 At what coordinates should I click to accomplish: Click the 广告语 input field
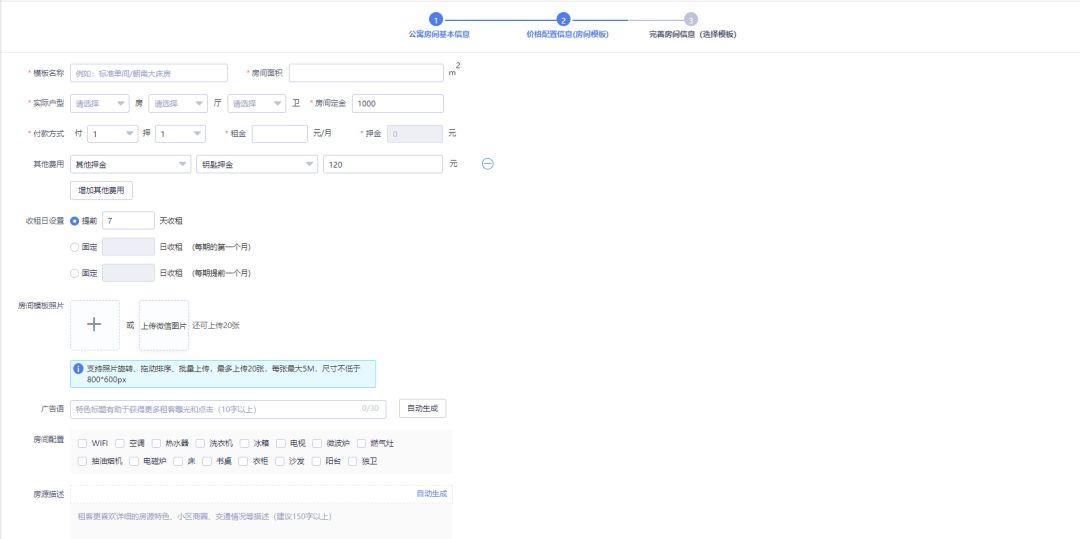pos(228,409)
